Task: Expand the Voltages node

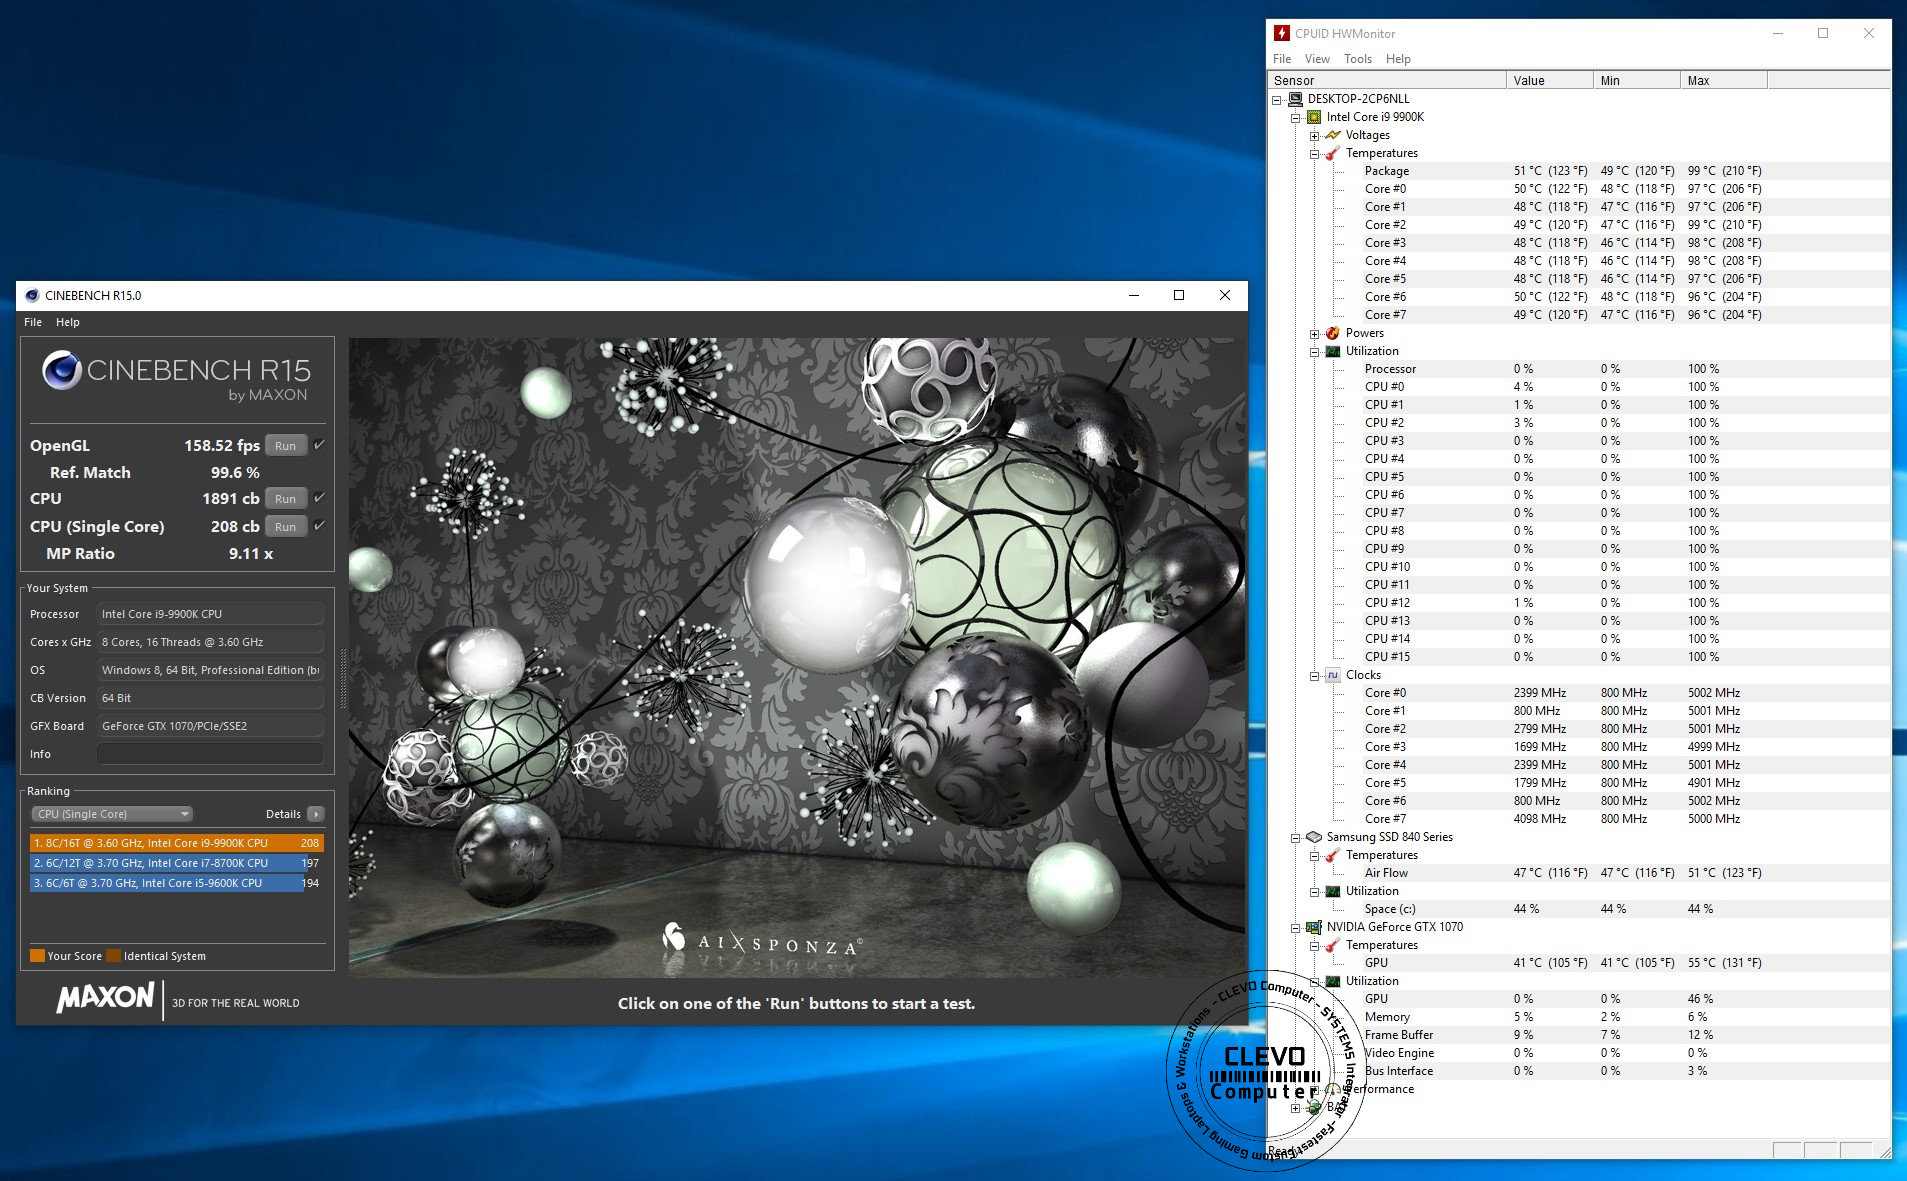Action: click(1315, 136)
